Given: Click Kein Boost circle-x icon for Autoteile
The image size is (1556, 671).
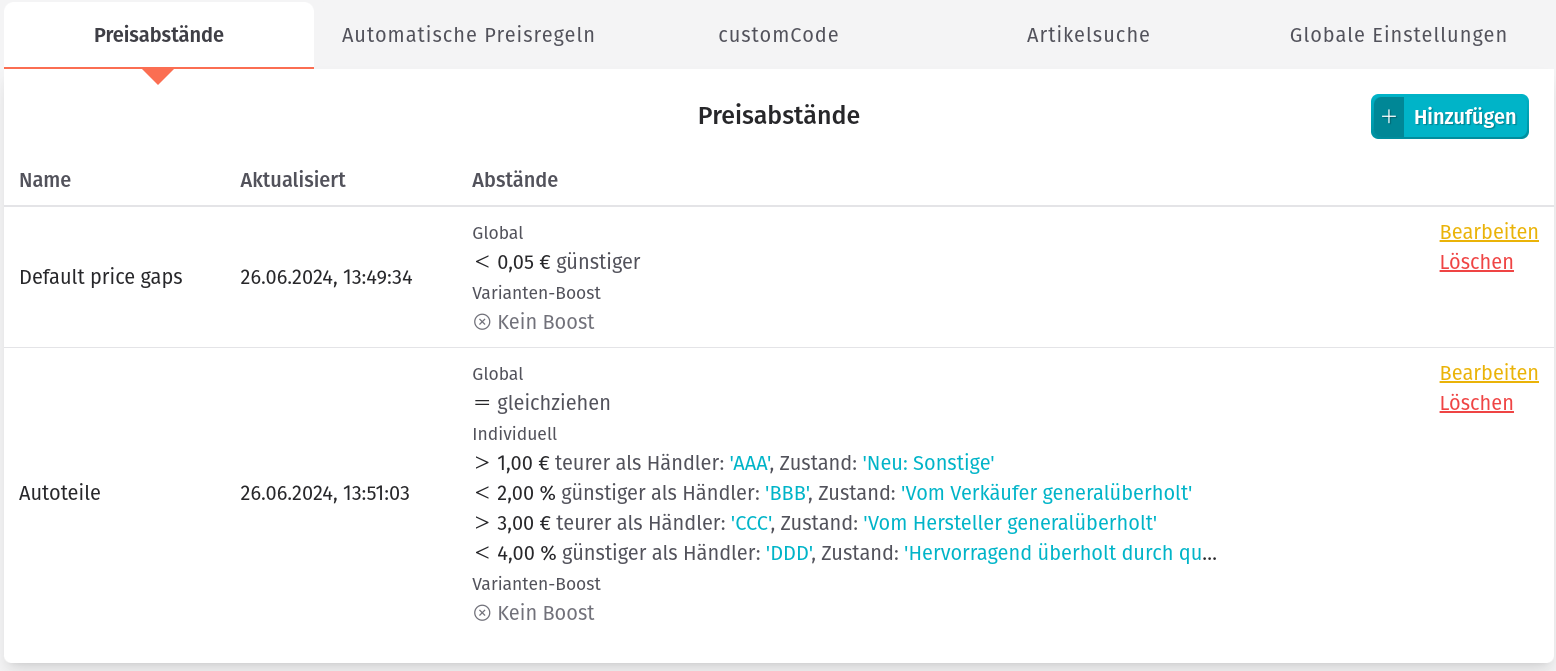Looking at the screenshot, I should pyautogui.click(x=482, y=613).
